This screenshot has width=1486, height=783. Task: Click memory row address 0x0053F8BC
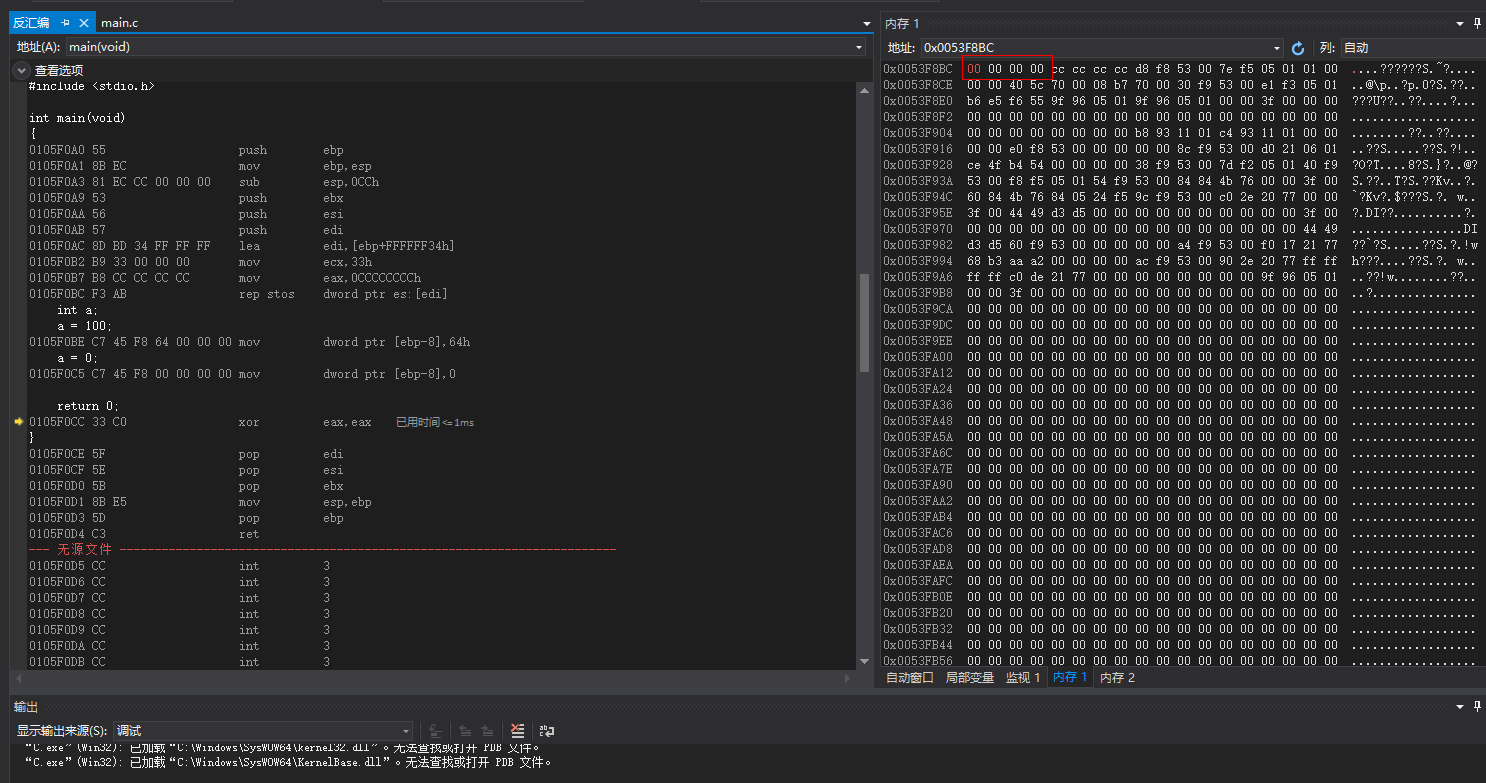(x=918, y=69)
